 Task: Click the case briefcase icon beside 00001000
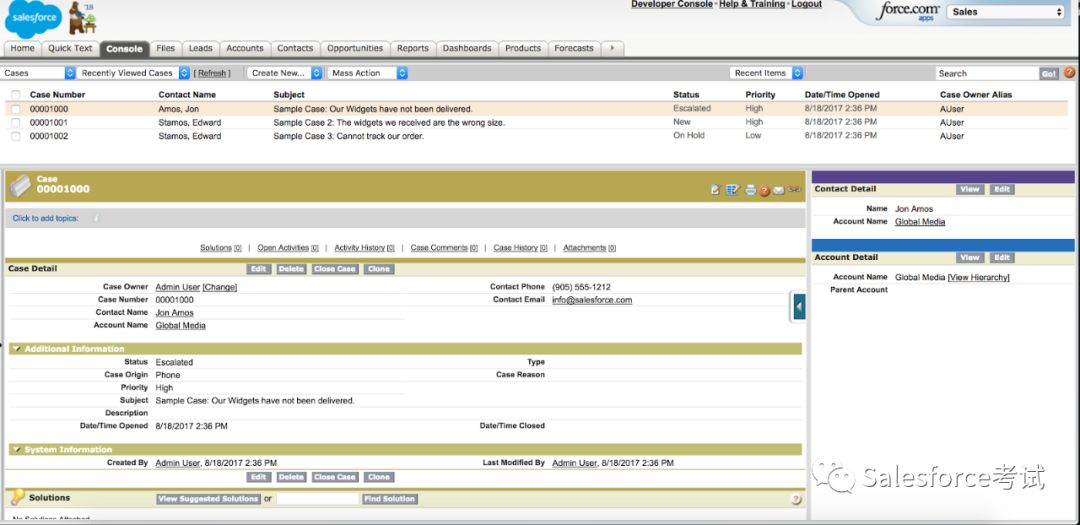point(21,185)
